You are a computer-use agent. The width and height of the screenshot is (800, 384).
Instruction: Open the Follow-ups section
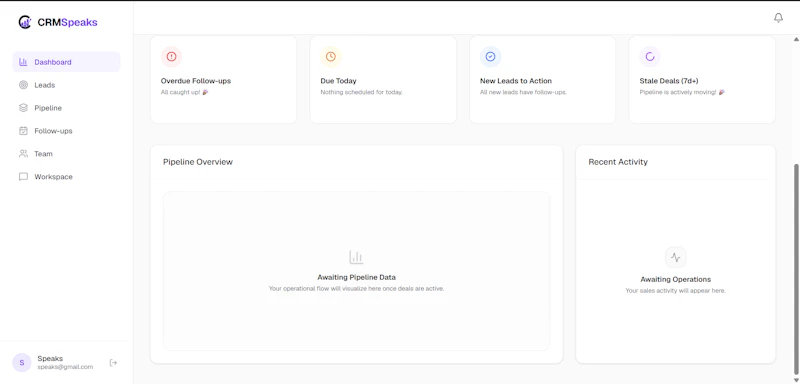pyautogui.click(x=66, y=131)
